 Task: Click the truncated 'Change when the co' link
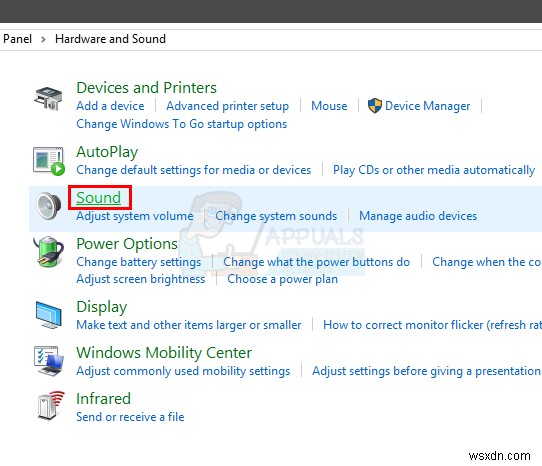(487, 262)
